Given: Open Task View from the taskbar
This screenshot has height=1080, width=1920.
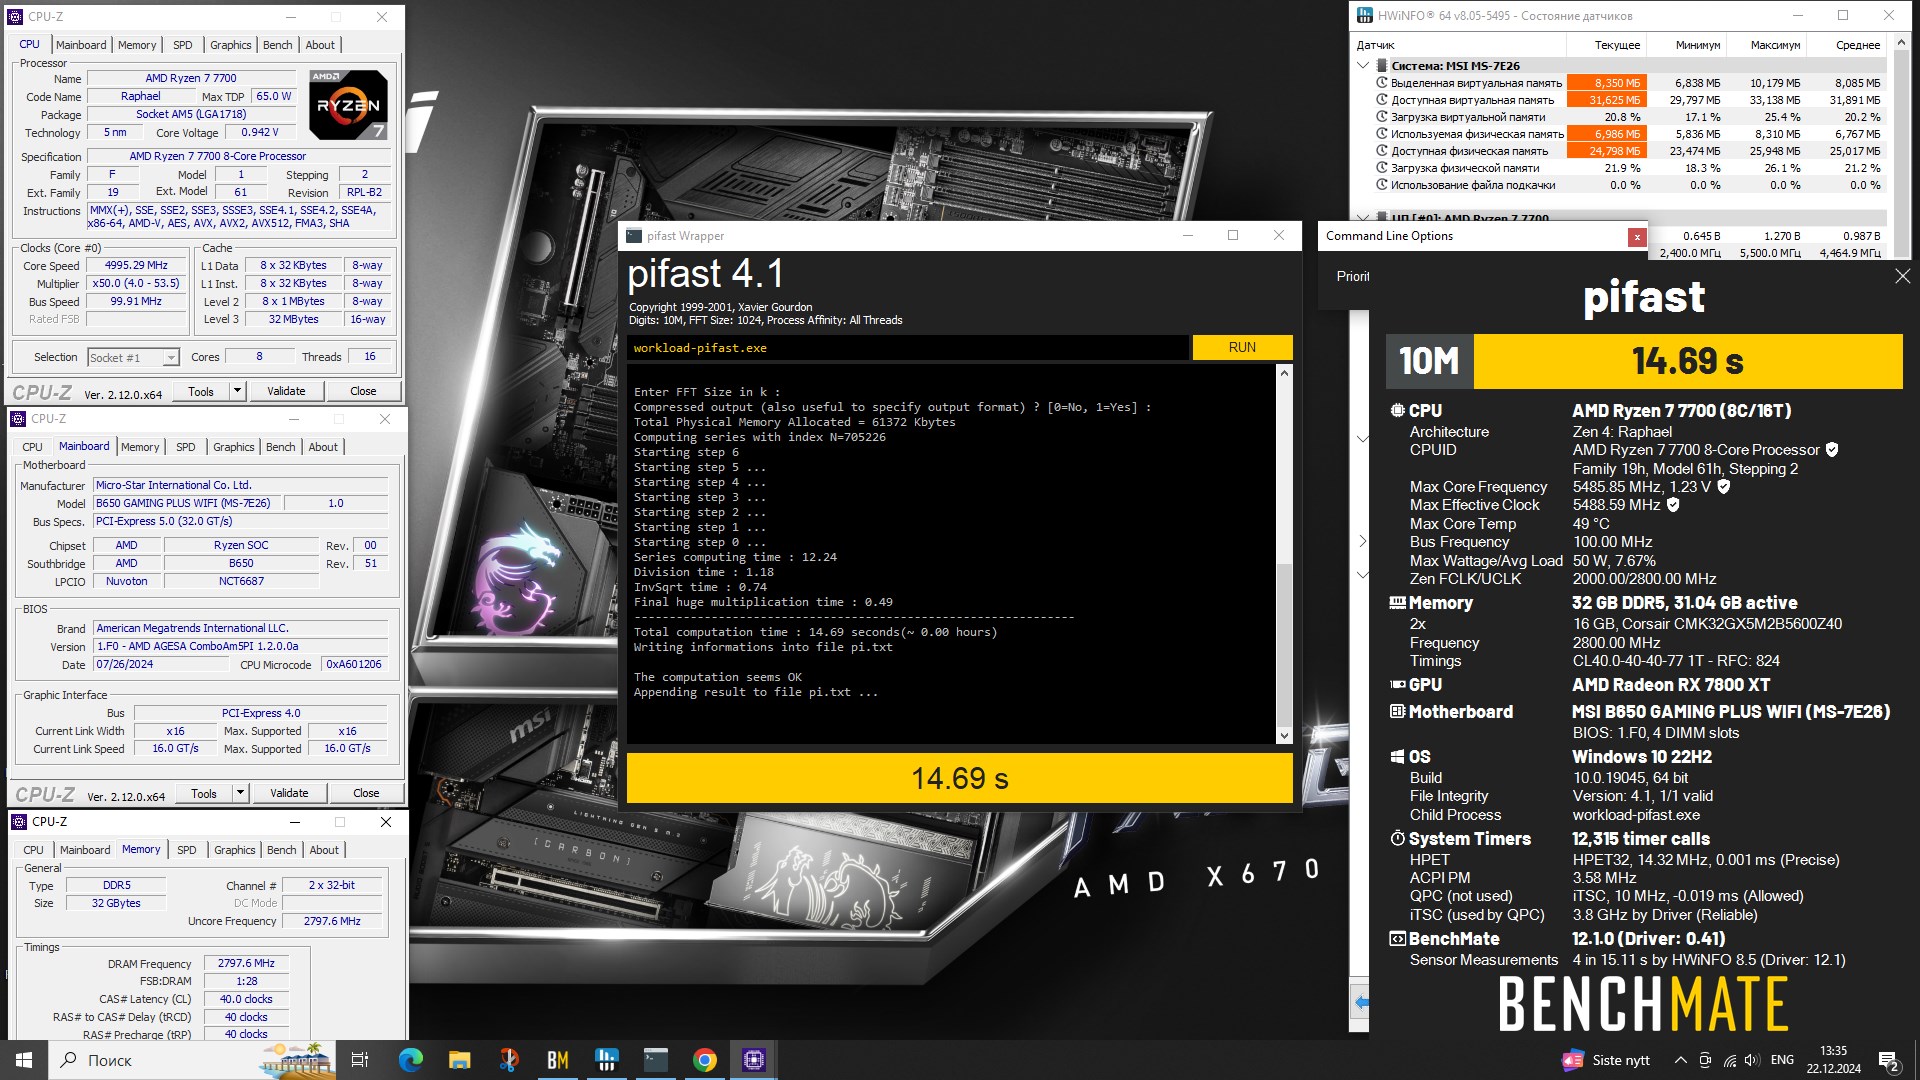Looking at the screenshot, I should point(360,1060).
